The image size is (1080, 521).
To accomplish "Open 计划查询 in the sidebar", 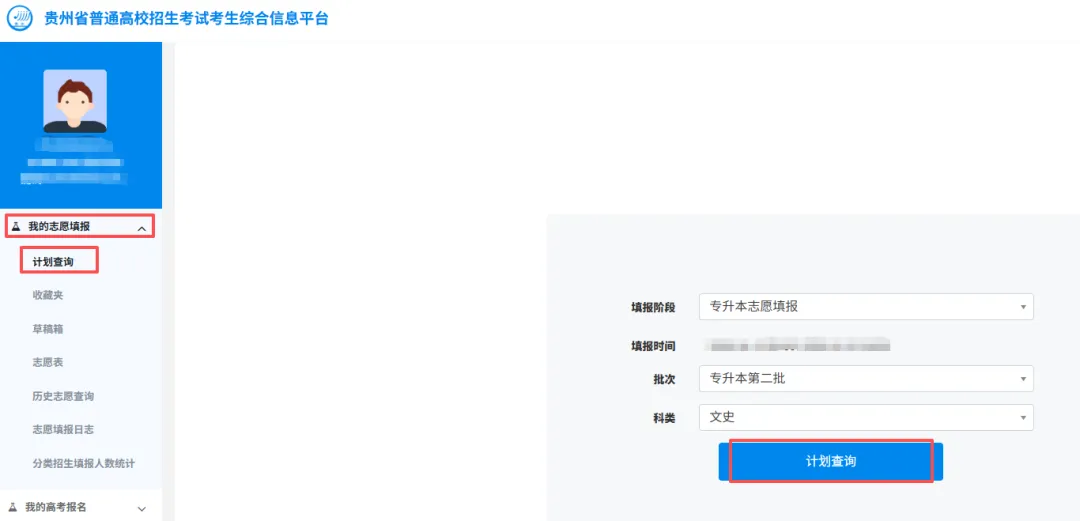I will tap(53, 262).
